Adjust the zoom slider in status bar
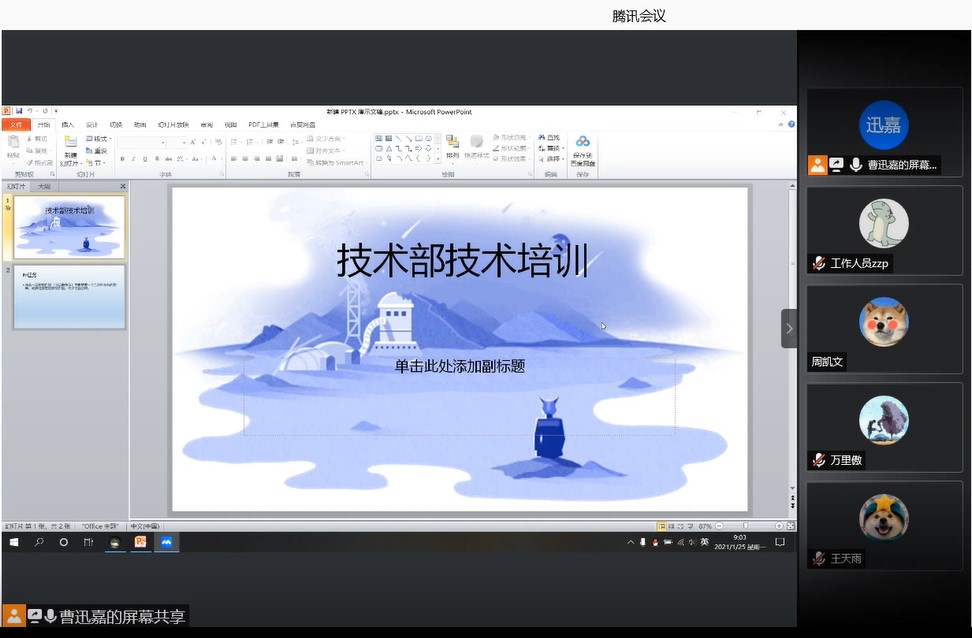Viewport: 972px width, 638px height. [745, 525]
